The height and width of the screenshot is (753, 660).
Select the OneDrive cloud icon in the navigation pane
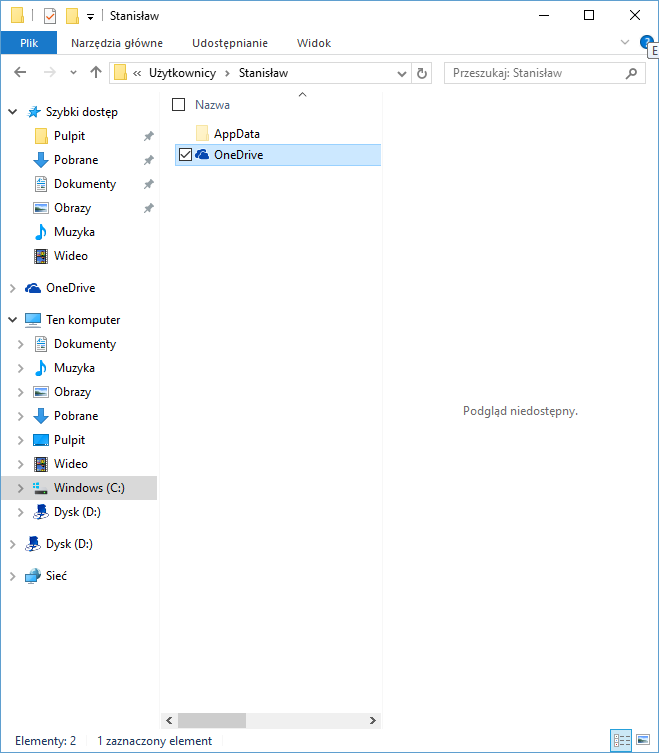(x=33, y=288)
